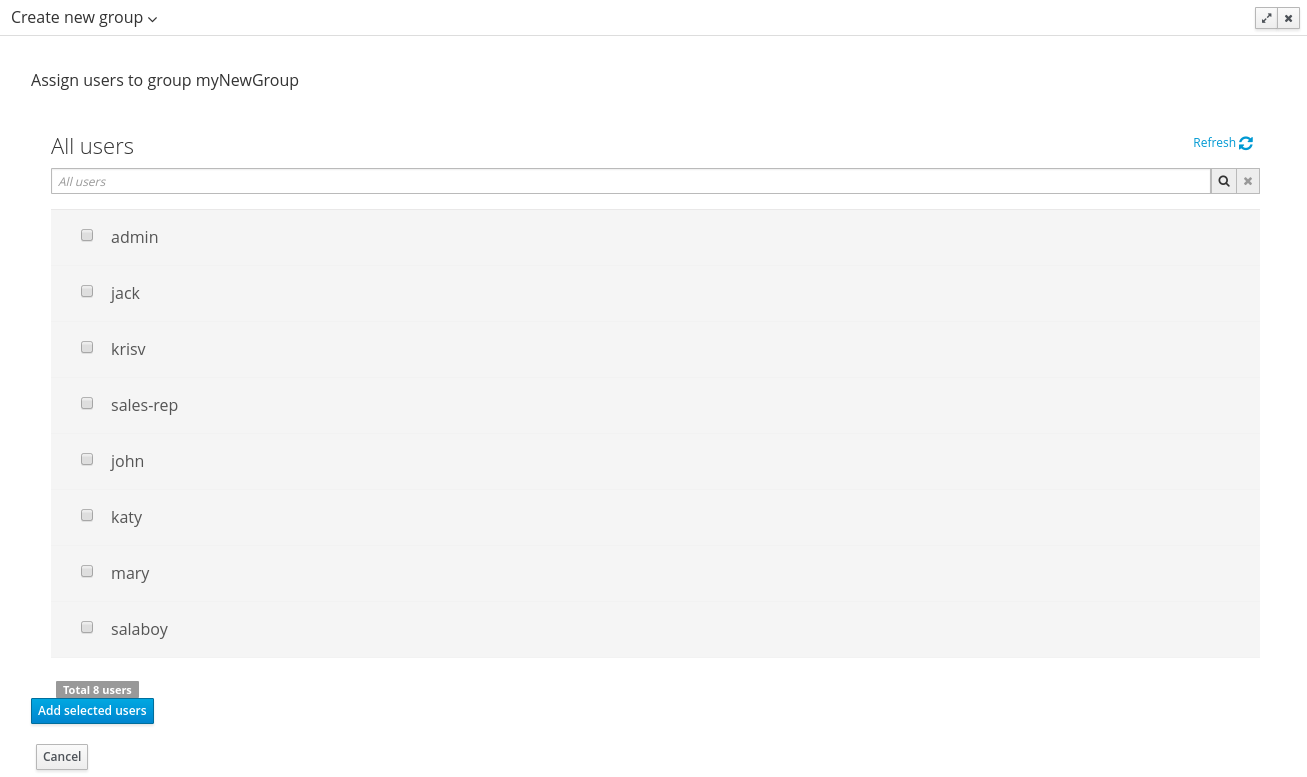The height and width of the screenshot is (777, 1307).
Task: Select the user mary
Action: tap(87, 571)
